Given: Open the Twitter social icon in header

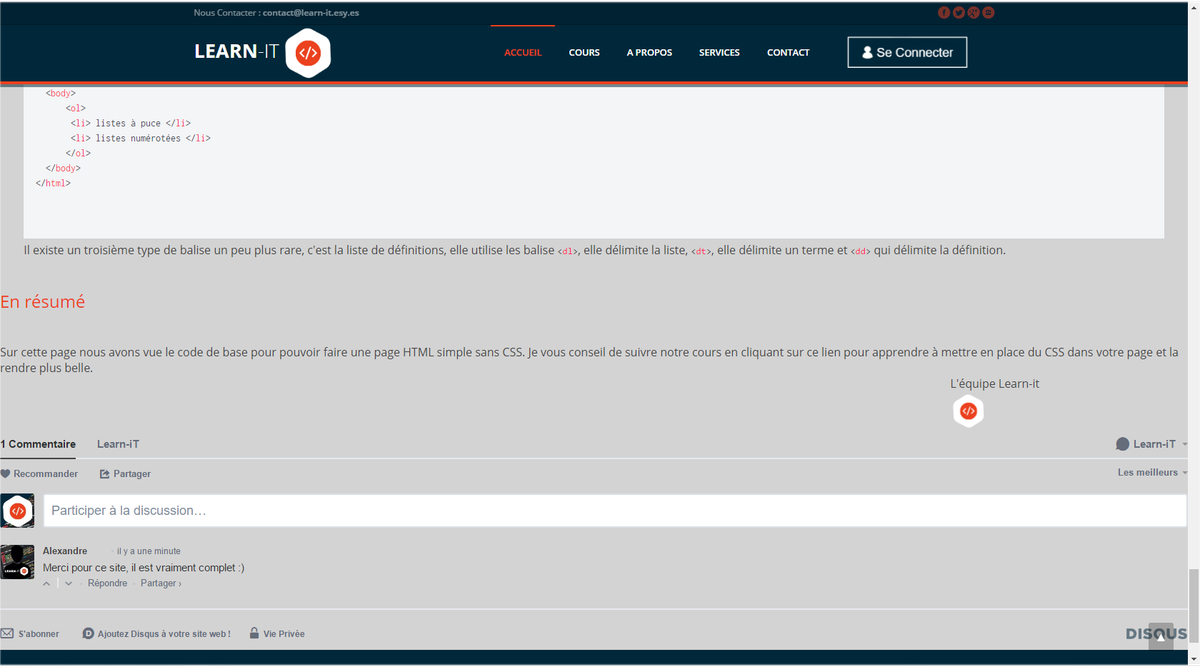Looking at the screenshot, I should click(958, 13).
